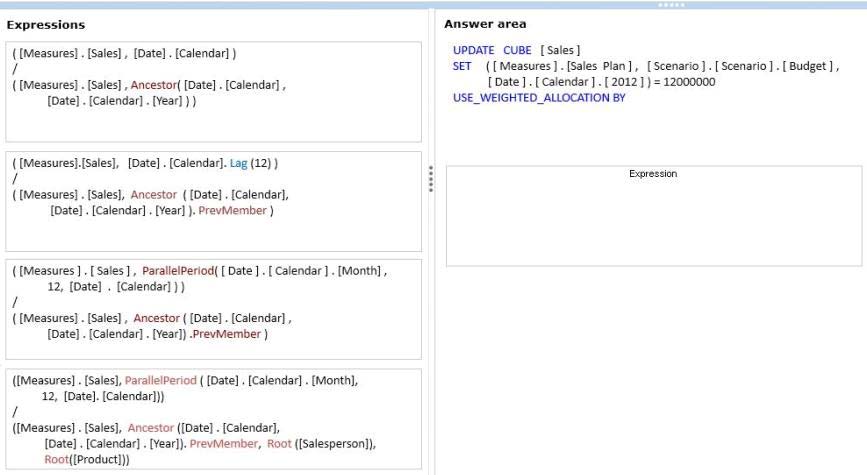Click the Expression label in the answer box
This screenshot has height=475, width=867.
coord(653,174)
